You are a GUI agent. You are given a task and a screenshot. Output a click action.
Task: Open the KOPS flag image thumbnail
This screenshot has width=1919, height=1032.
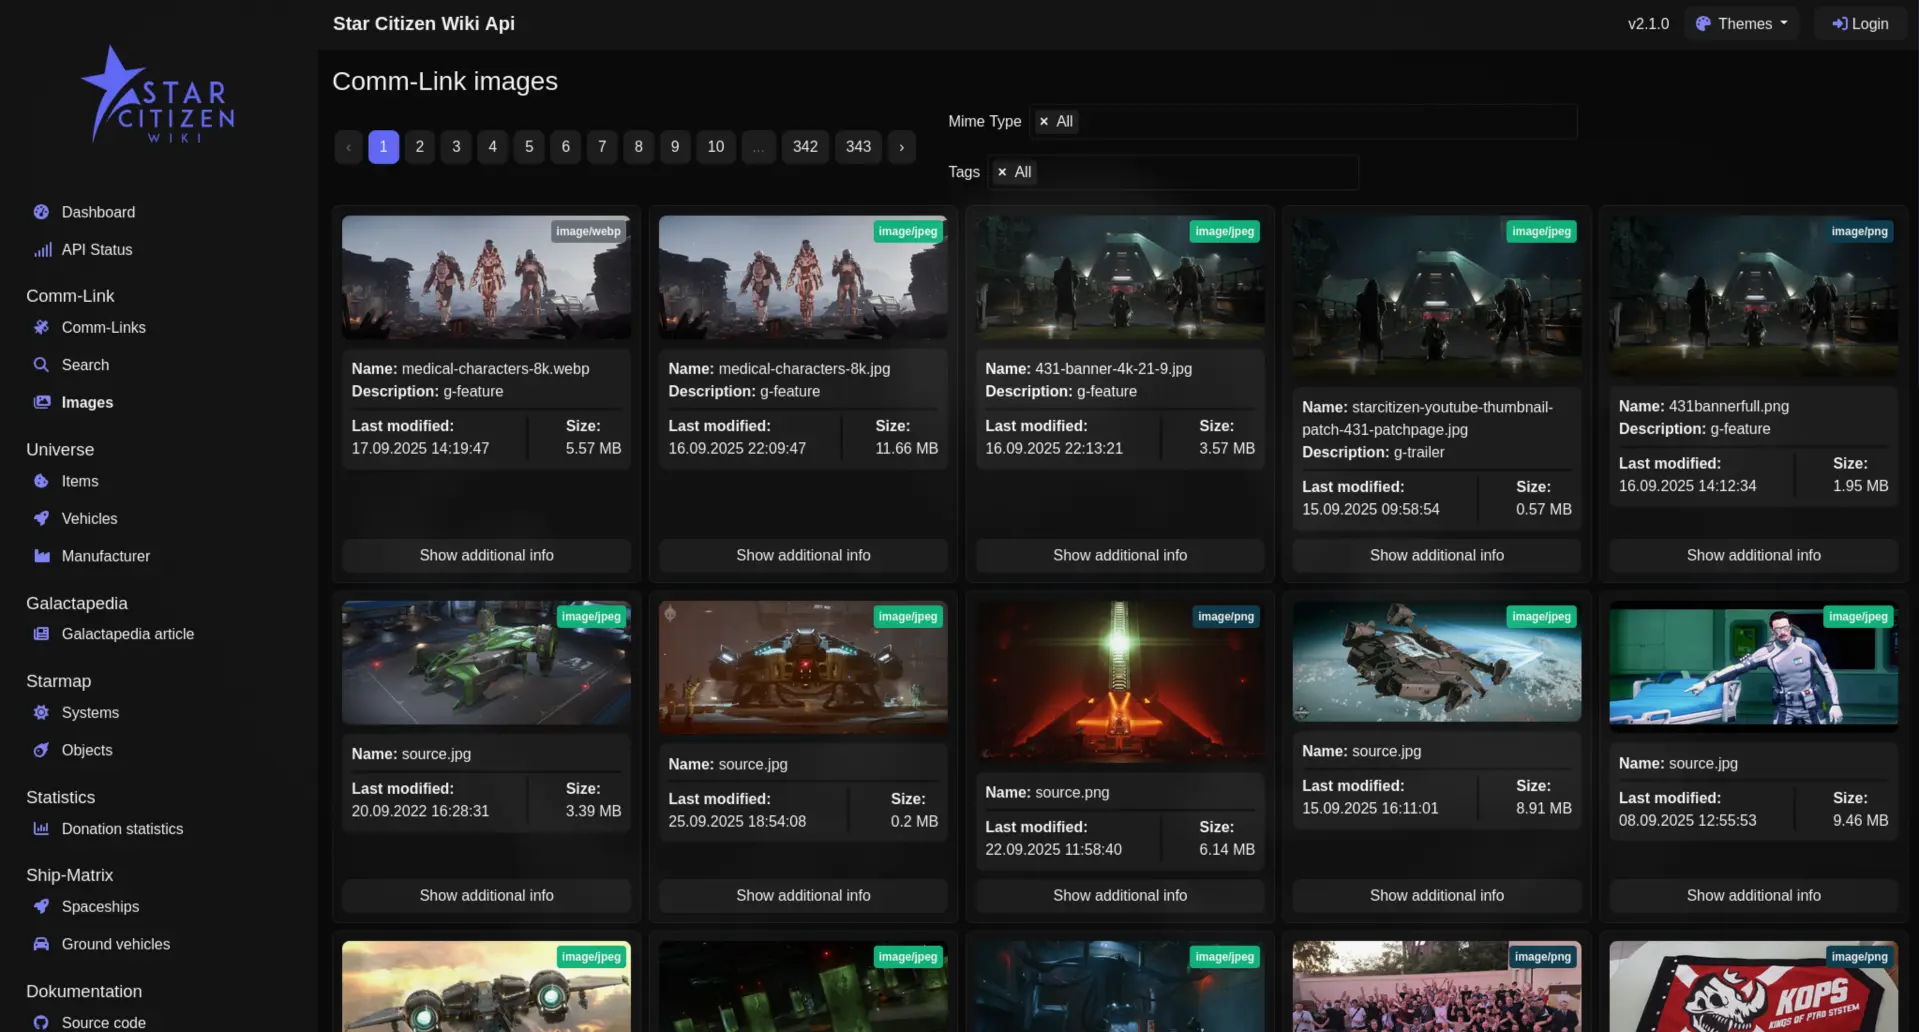1753,986
